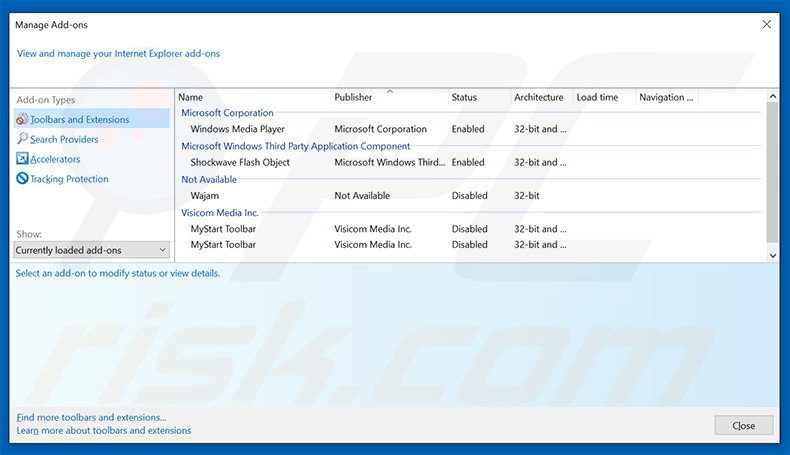Click the 32-bit architecture cell of Wajam

(x=526, y=196)
